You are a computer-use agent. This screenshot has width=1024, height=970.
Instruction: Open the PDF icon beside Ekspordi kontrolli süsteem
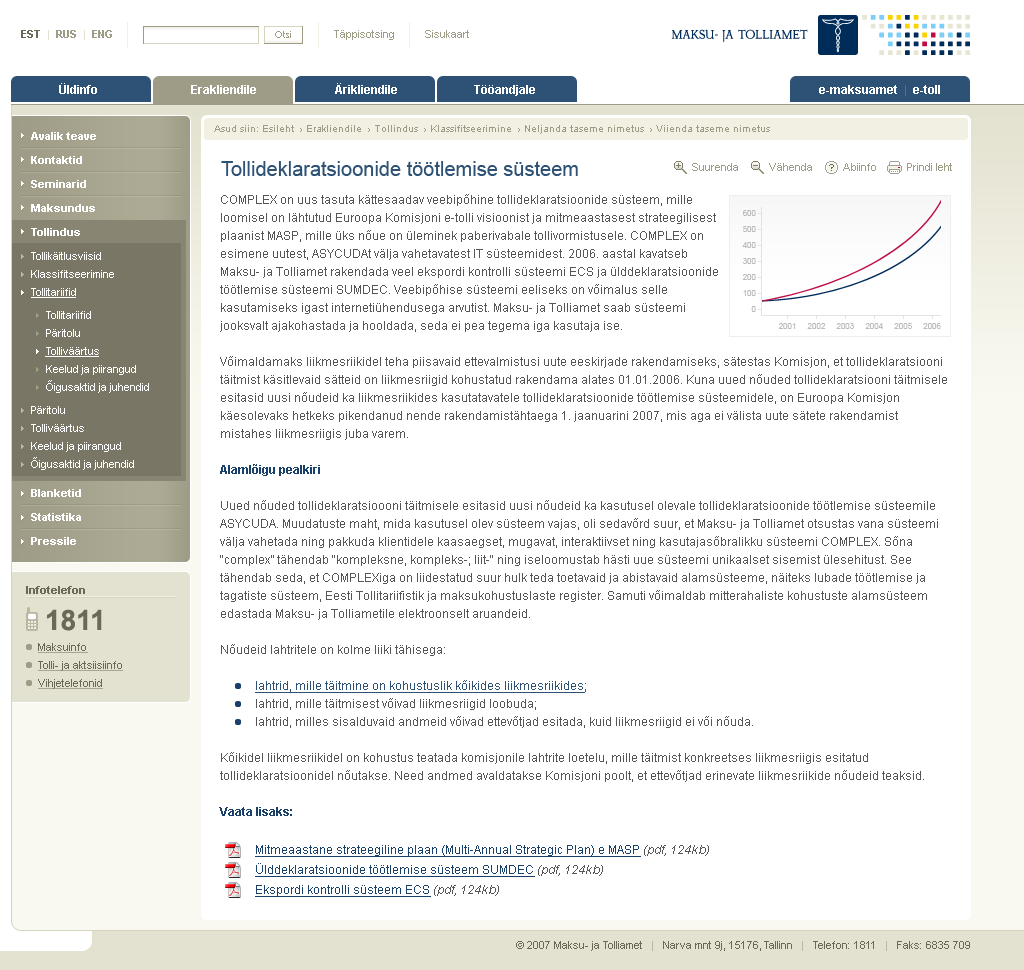coord(233,890)
